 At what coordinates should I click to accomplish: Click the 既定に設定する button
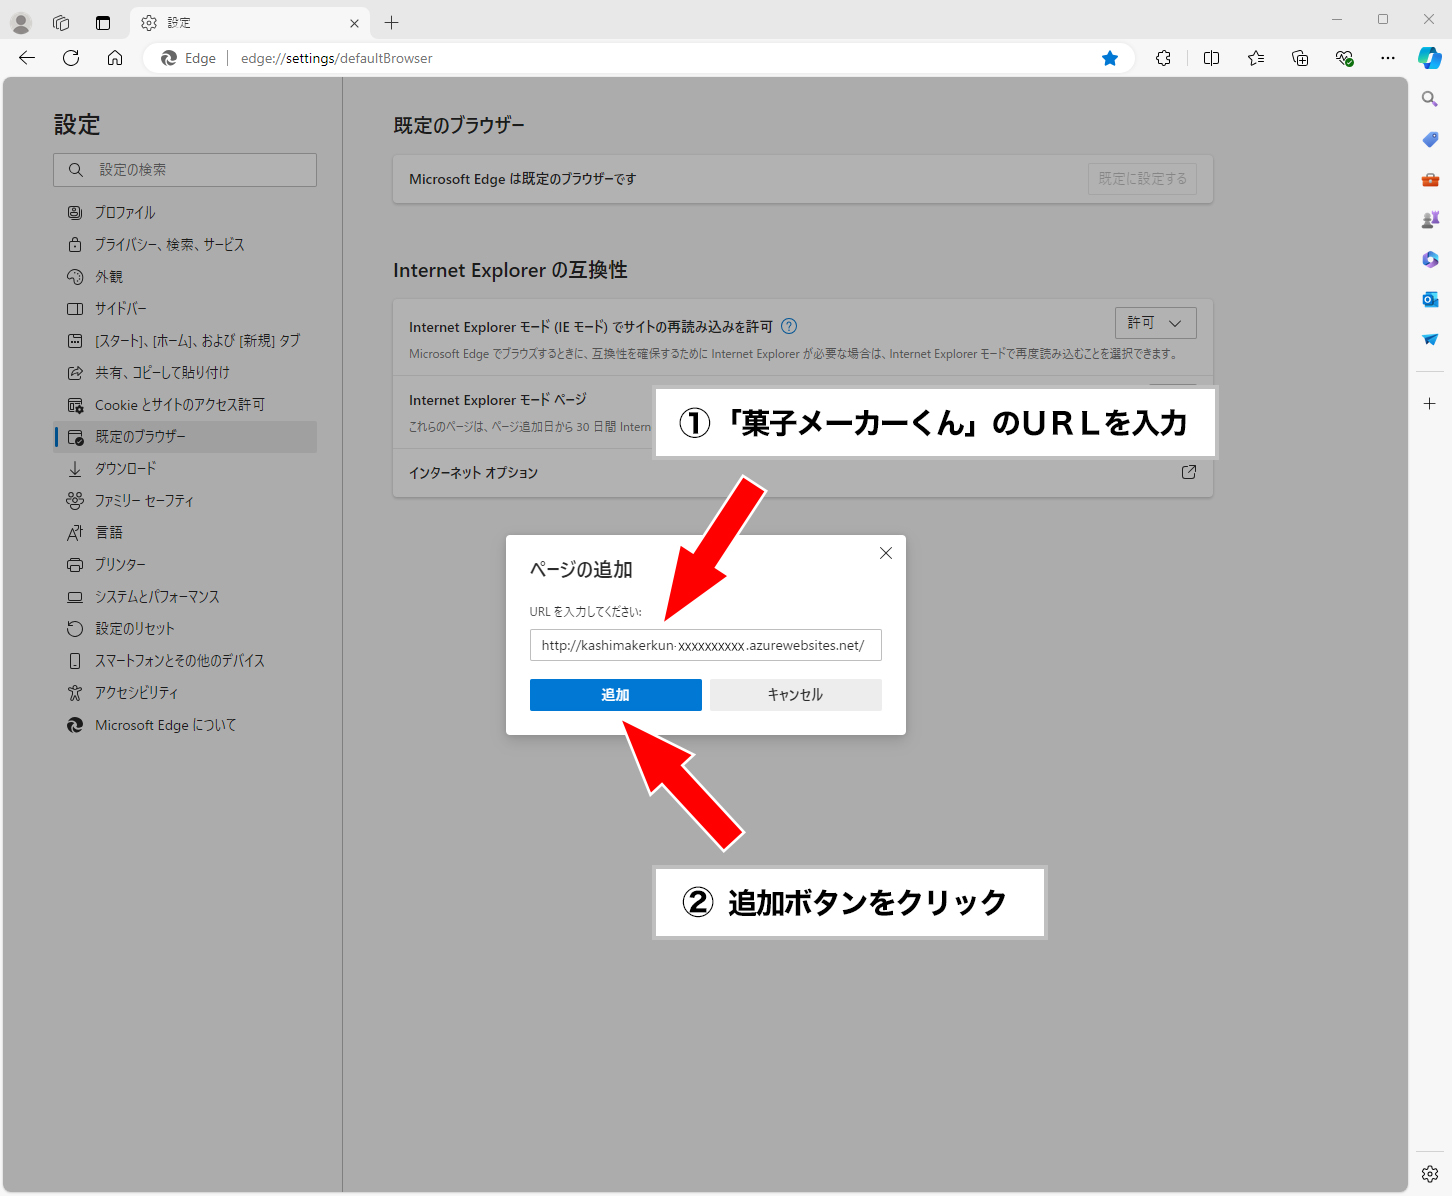[x=1142, y=179]
